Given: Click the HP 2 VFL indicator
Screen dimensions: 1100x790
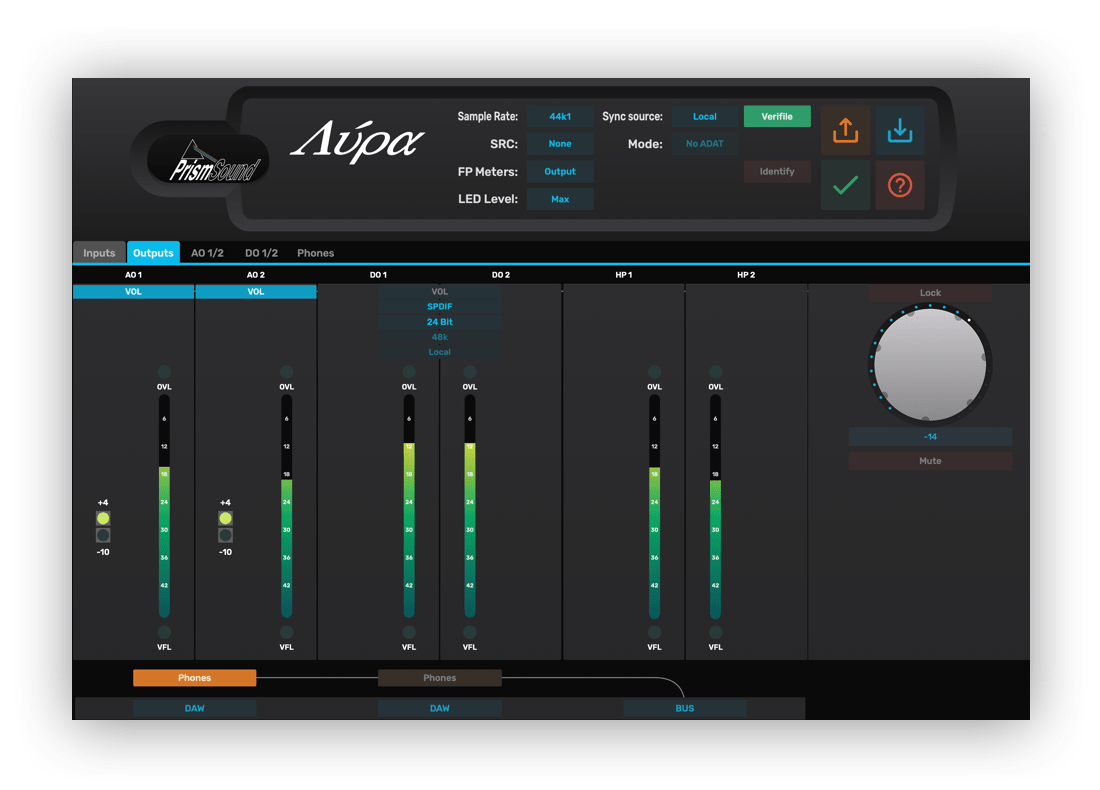Looking at the screenshot, I should (716, 632).
